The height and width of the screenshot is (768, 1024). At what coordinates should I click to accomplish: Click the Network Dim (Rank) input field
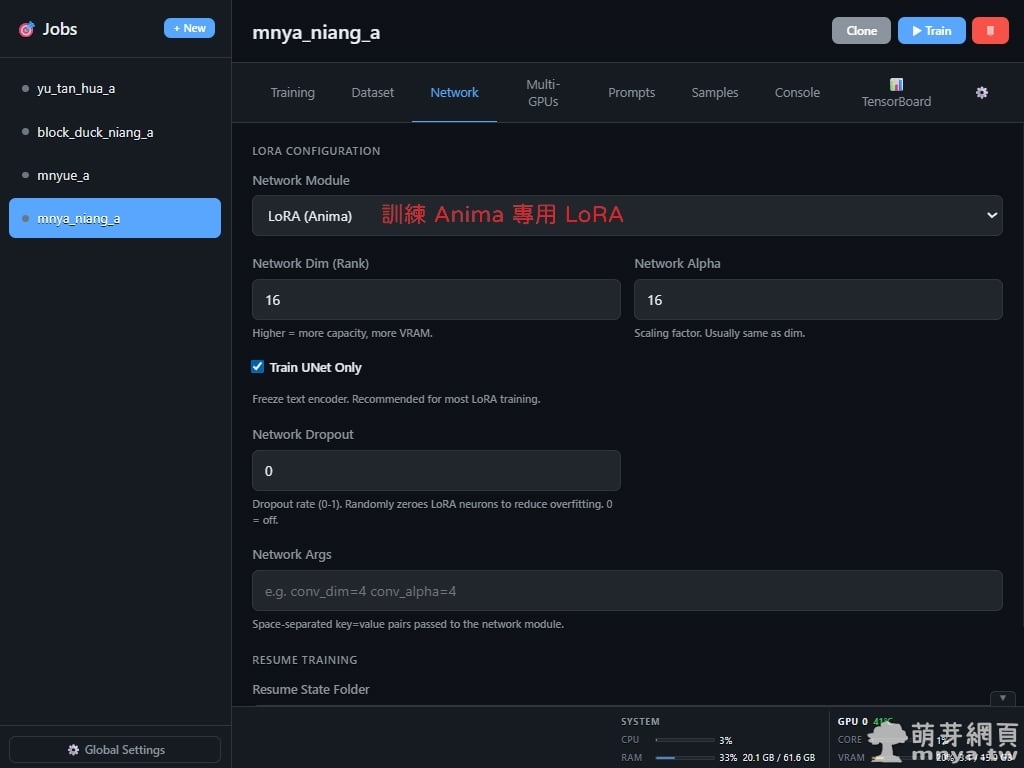click(436, 300)
